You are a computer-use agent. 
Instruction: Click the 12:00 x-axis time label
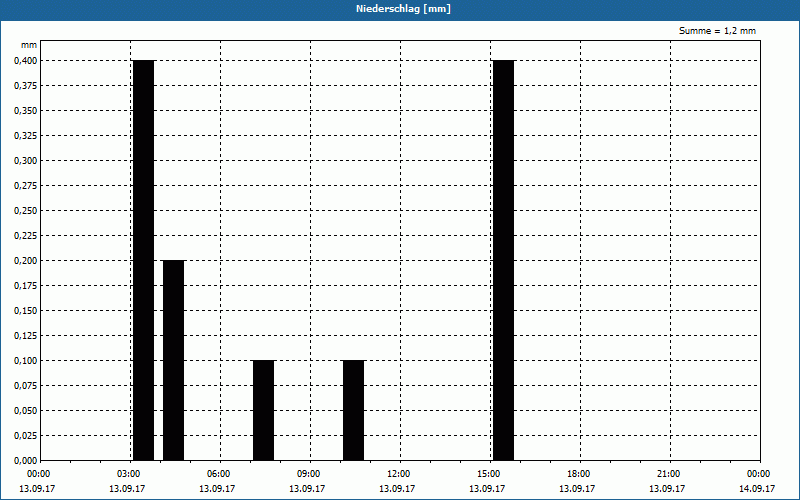click(x=398, y=474)
